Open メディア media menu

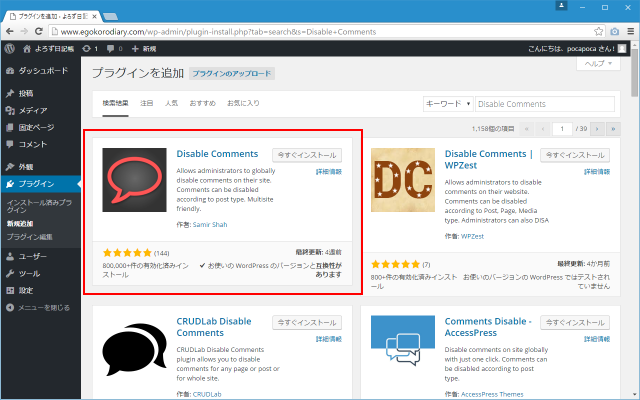[40, 111]
